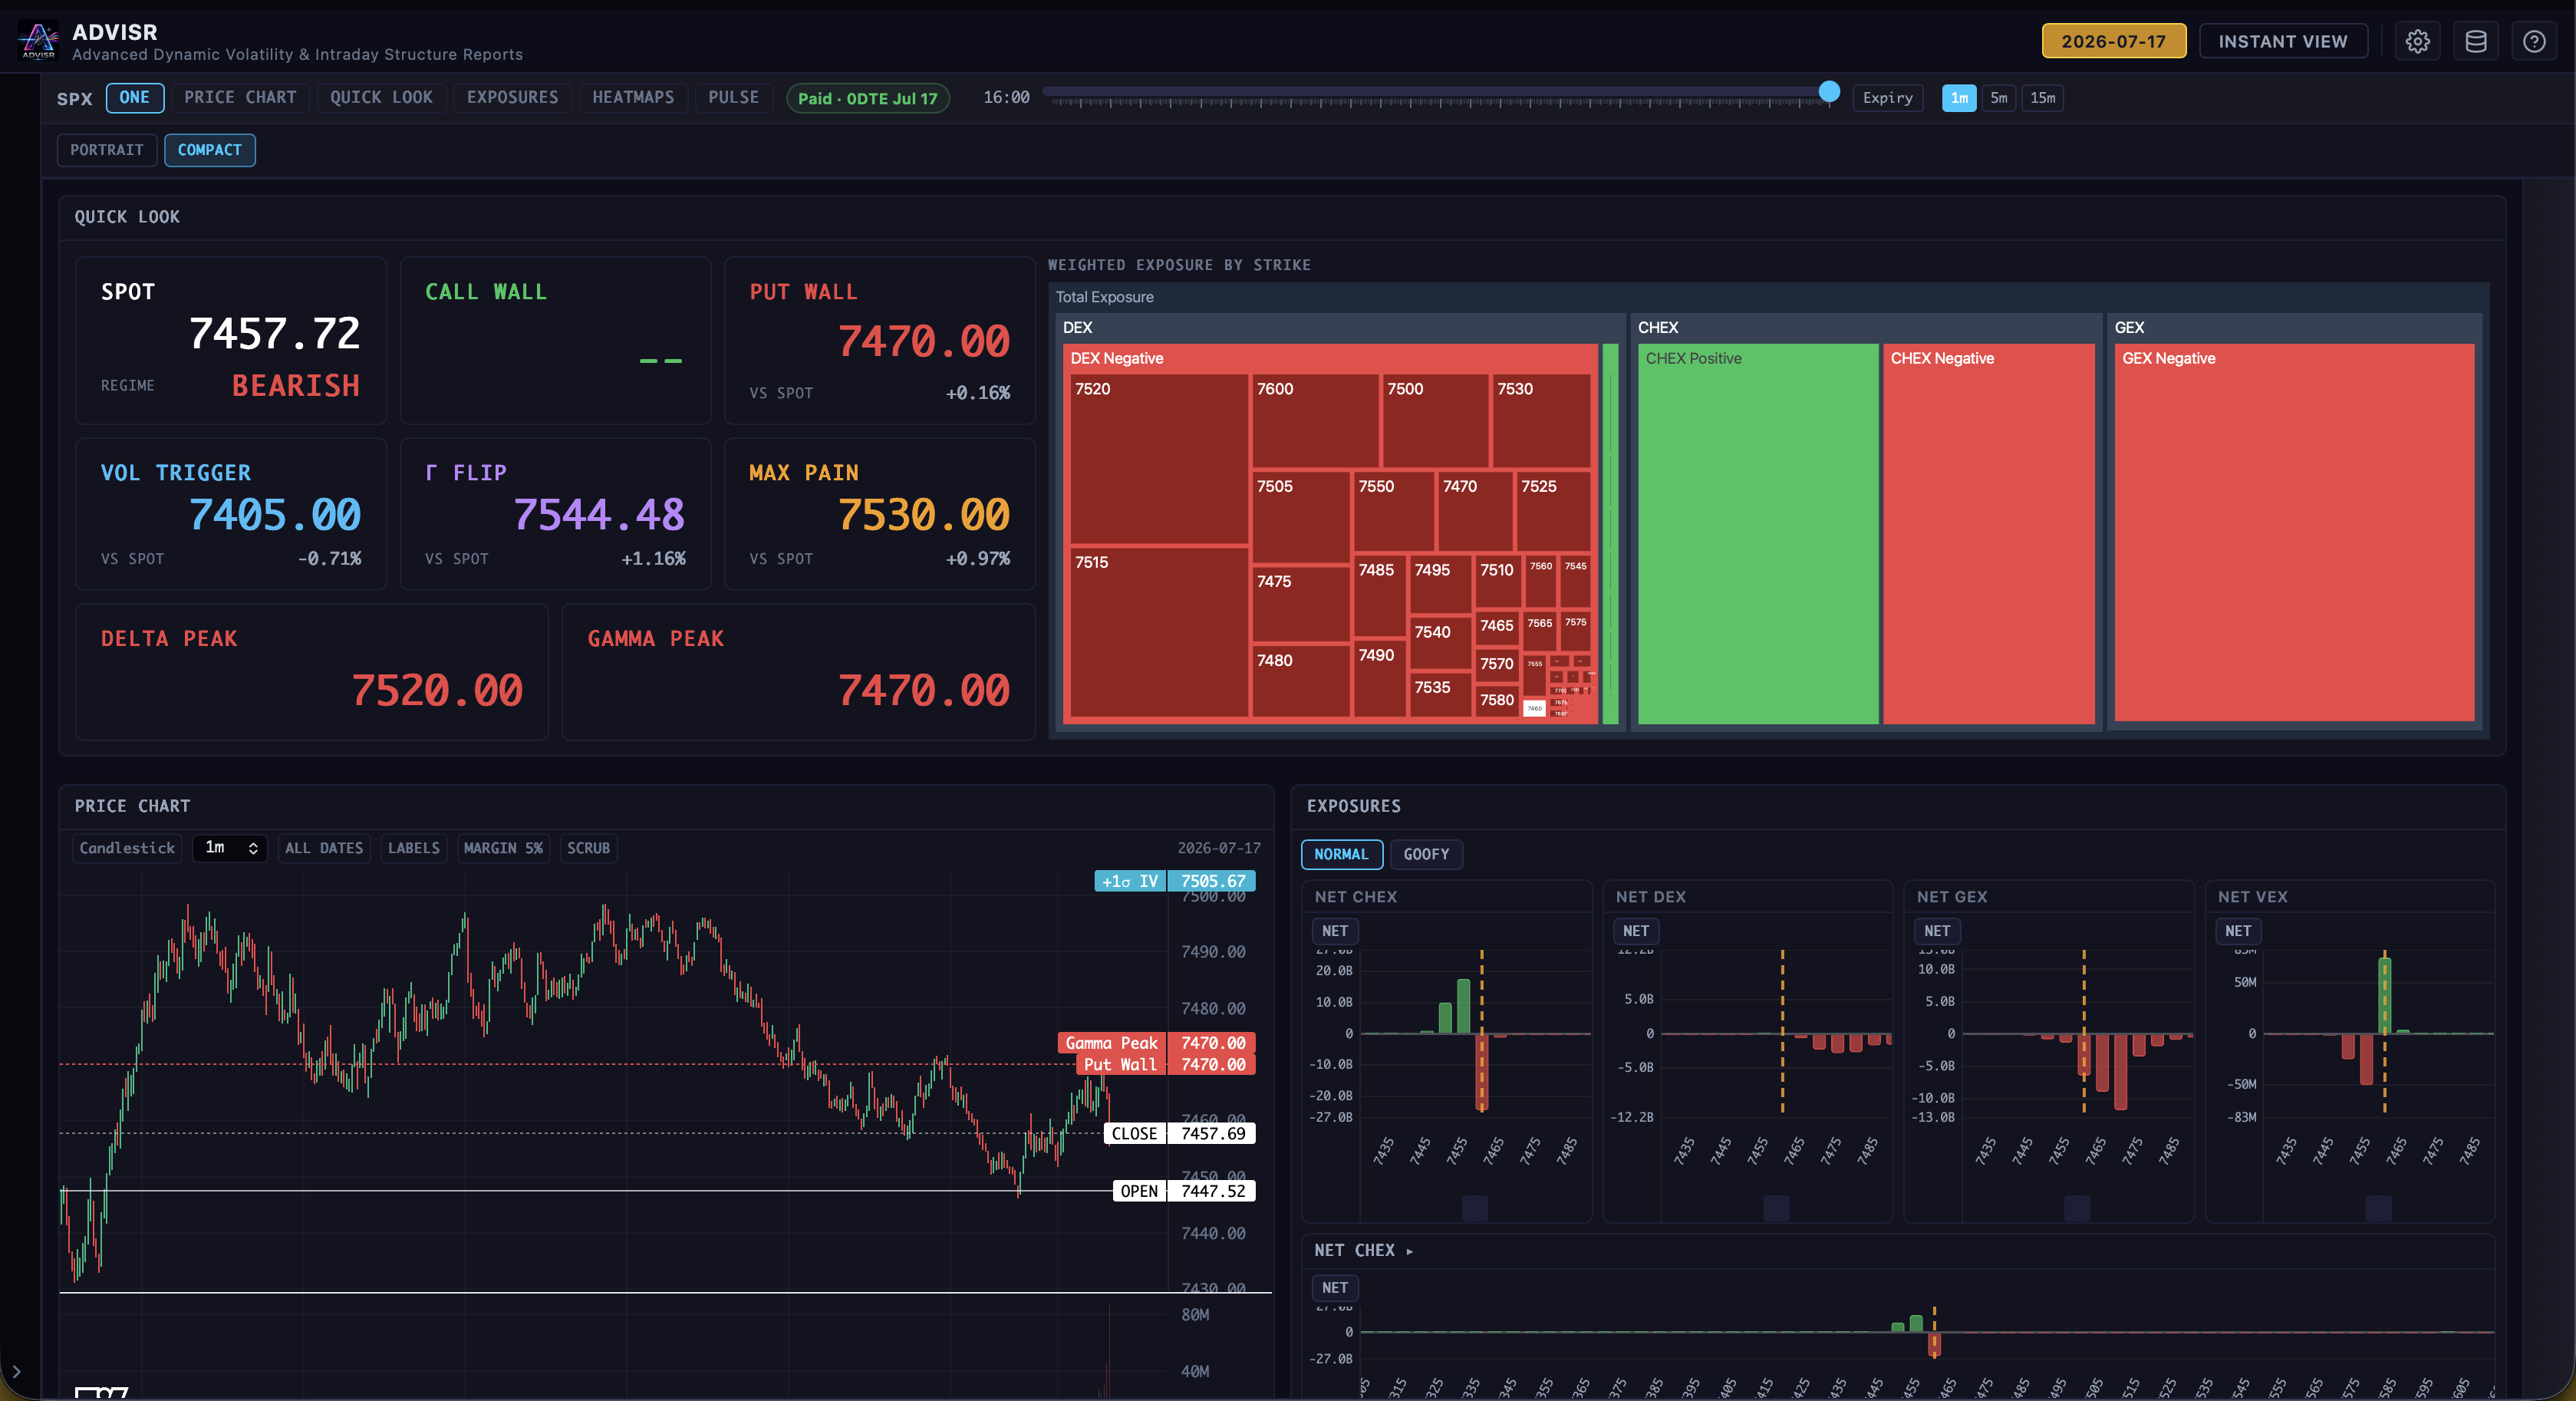
Task: Click the DELTA PEAK value 7520.00
Action: coord(436,691)
